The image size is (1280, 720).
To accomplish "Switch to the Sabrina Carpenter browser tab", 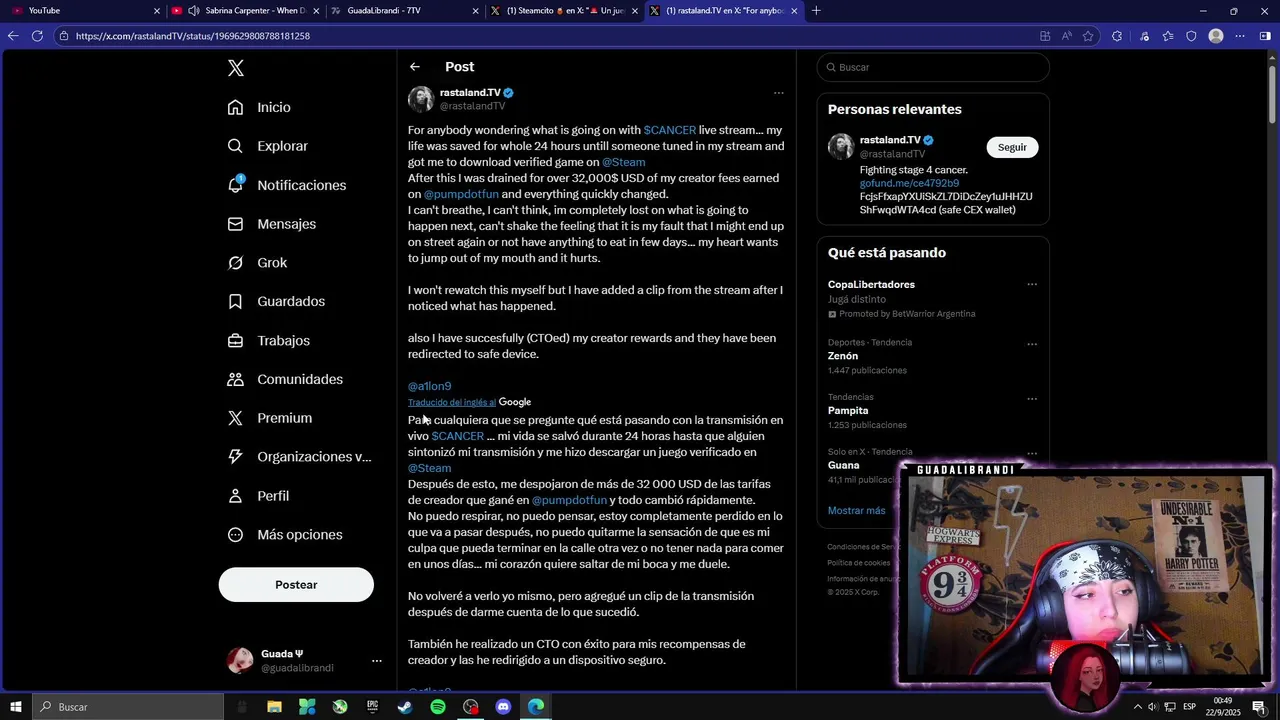I will click(245, 11).
